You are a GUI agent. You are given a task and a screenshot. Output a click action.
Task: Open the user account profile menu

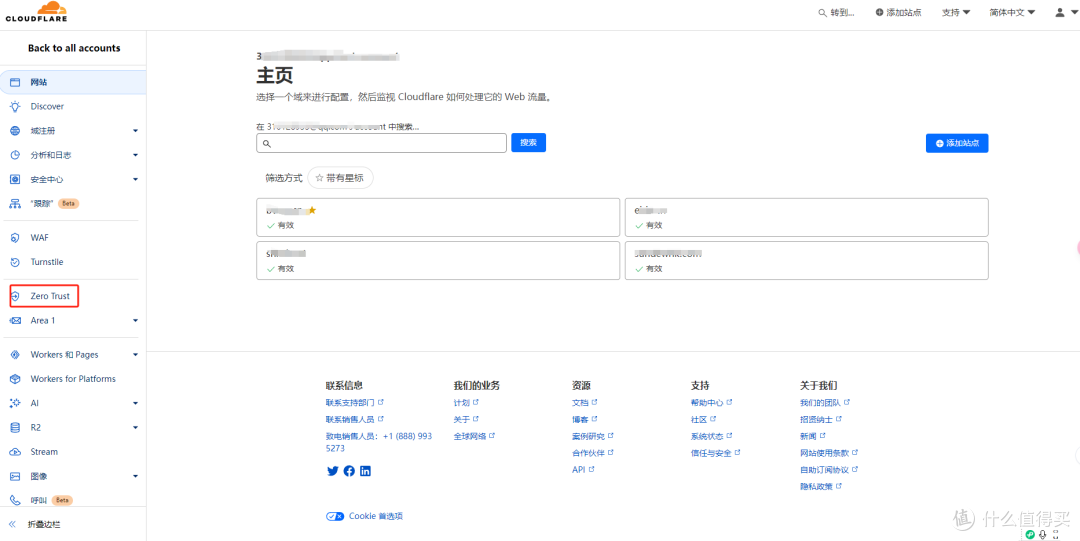(1064, 12)
